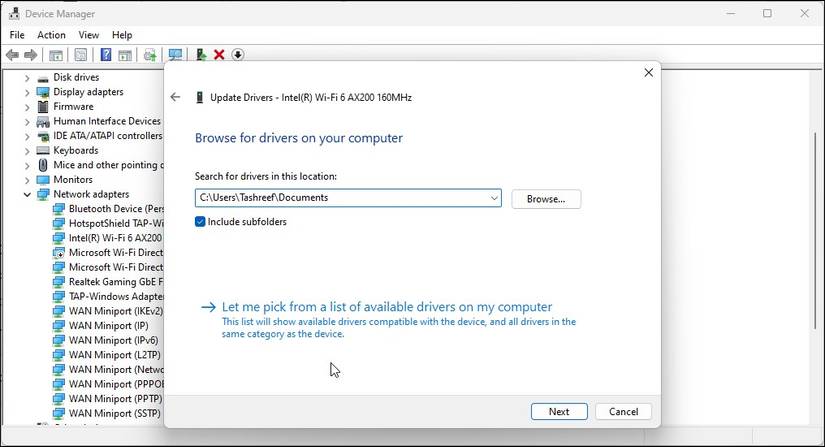The height and width of the screenshot is (447, 825).
Task: Select WAN Miniport (PPPOE)
Action: click(x=116, y=384)
